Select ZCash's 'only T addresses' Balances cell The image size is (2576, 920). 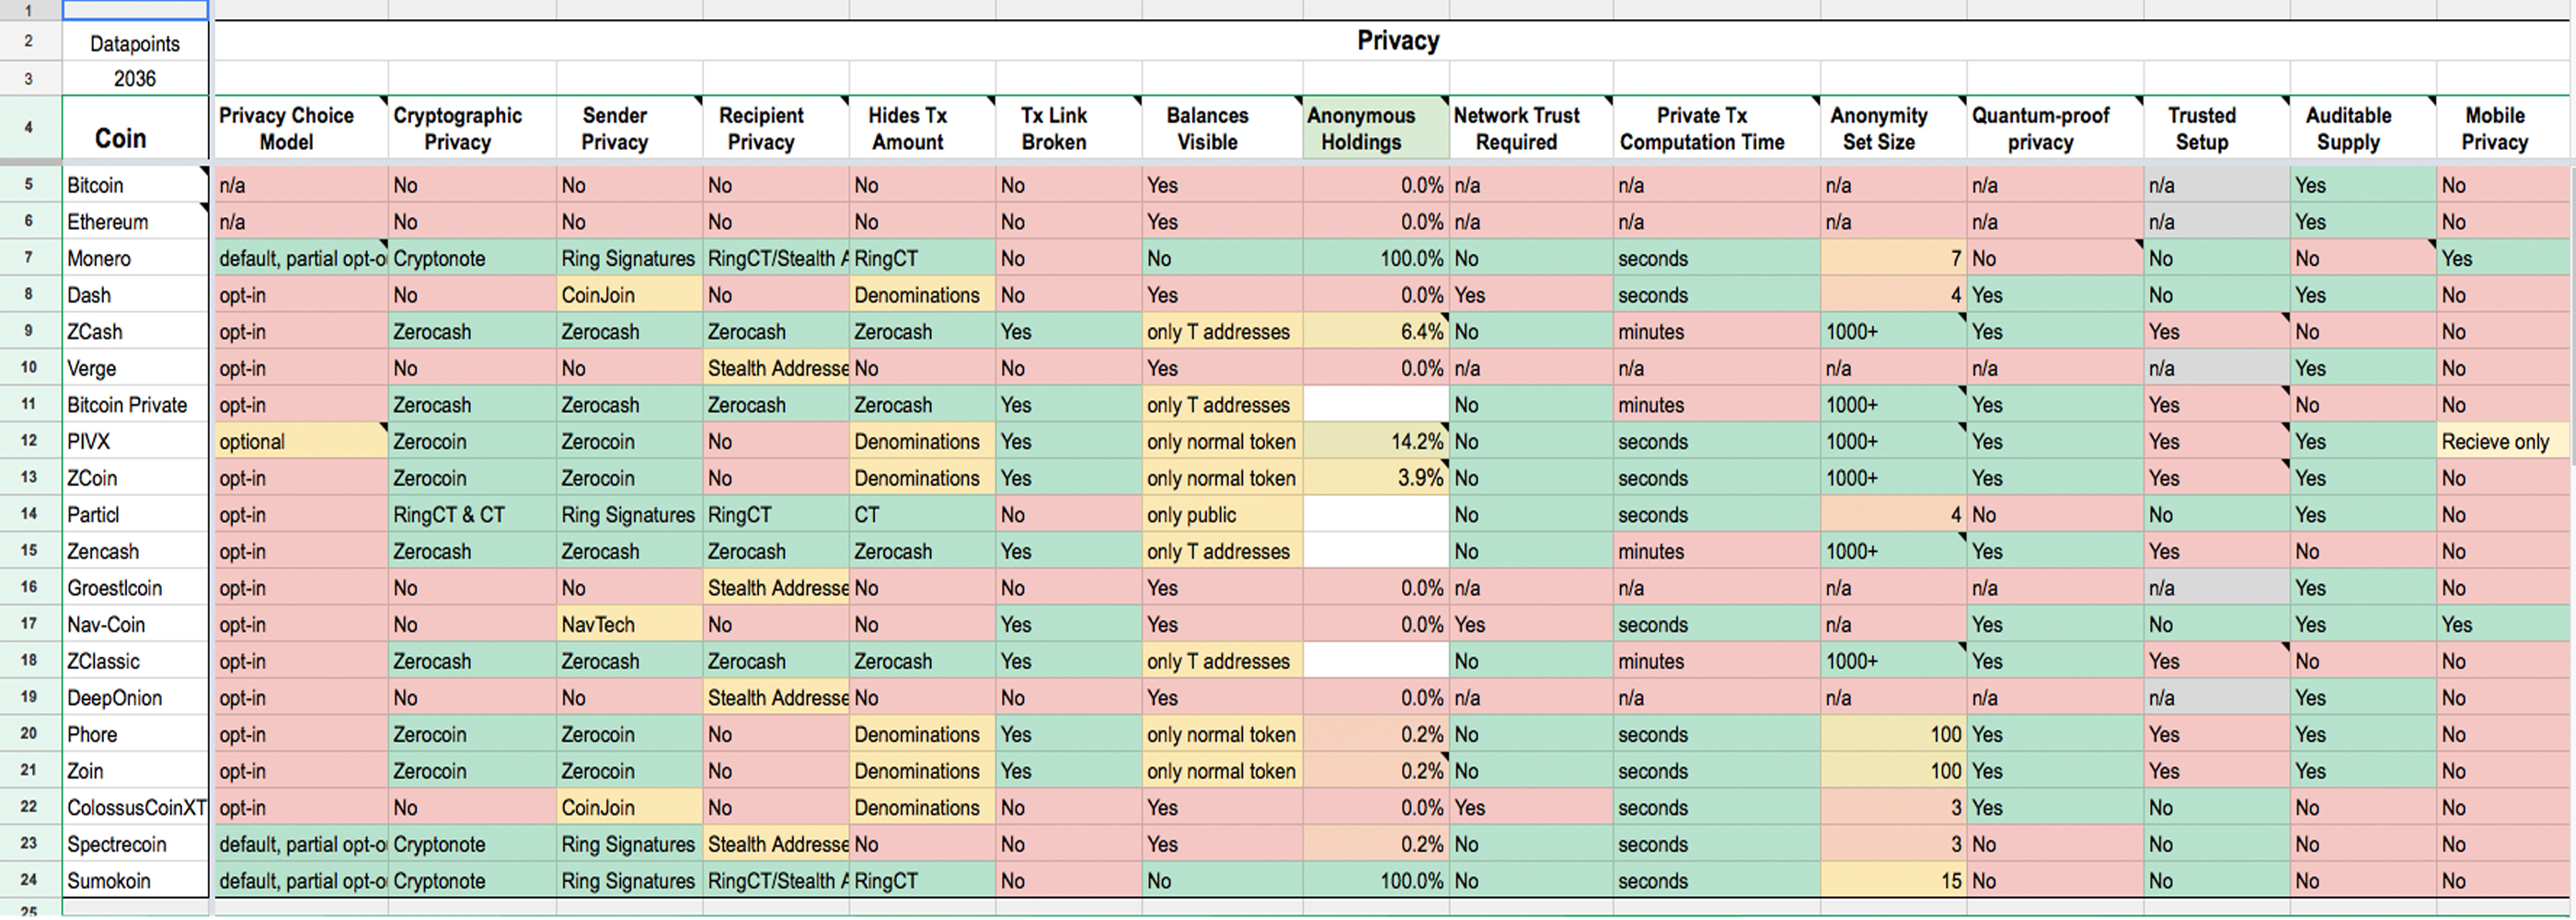click(x=1222, y=331)
